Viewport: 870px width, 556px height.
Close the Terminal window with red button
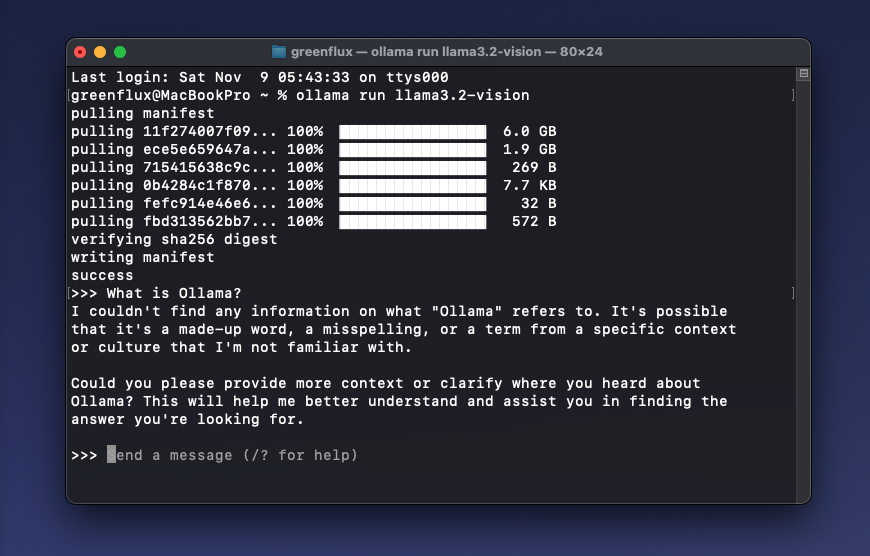click(81, 52)
